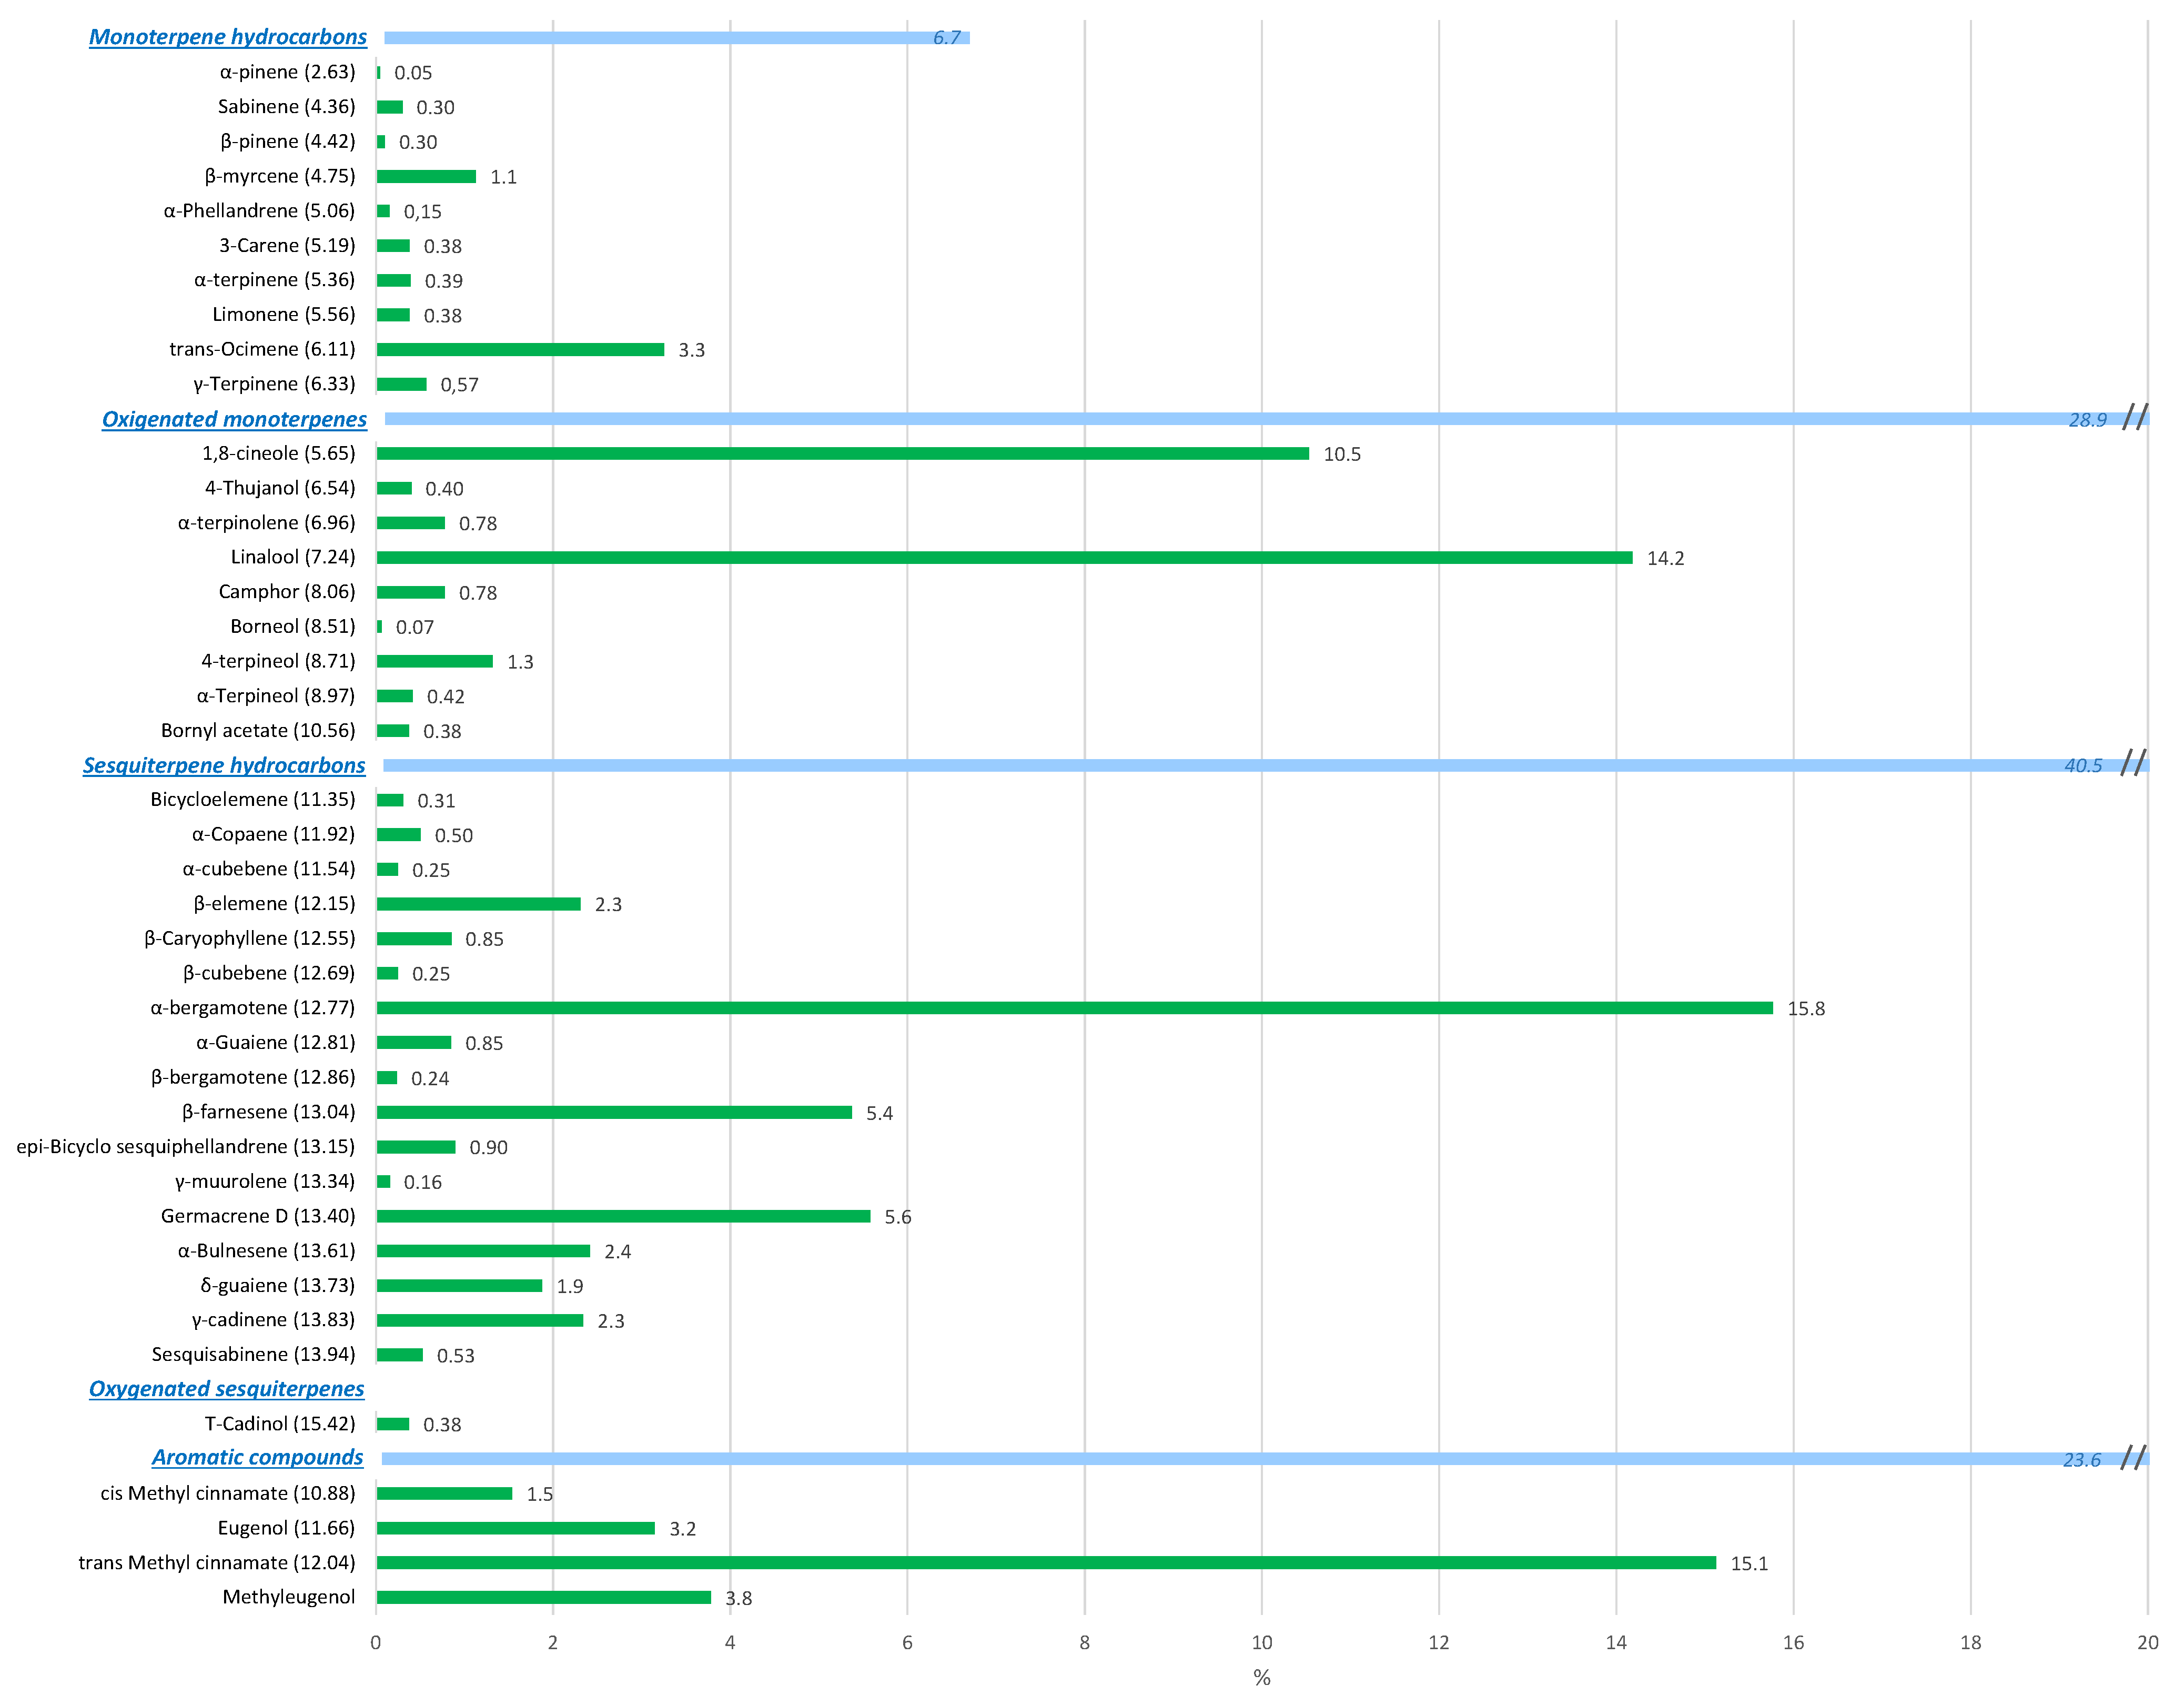Screen dimensions: 2184x1706
Task: Click axis break mark on Oxigenated monoterpenes bar
Action: pyautogui.click(x=2135, y=417)
